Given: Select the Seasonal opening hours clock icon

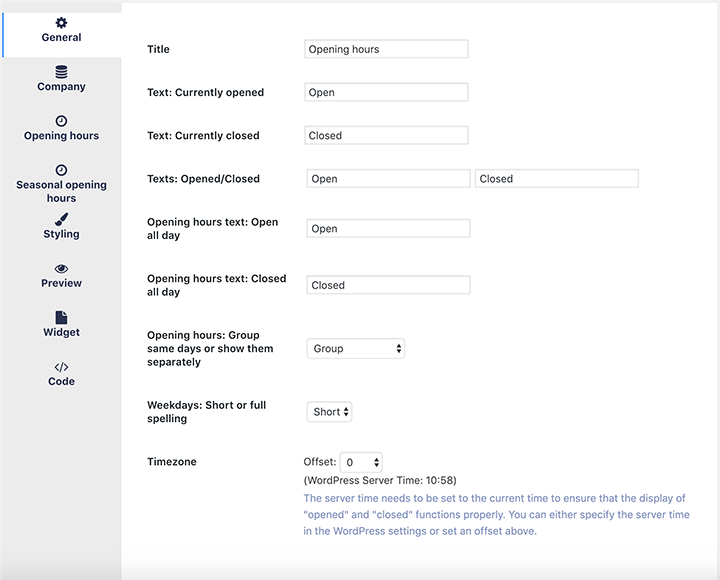Looking at the screenshot, I should (x=61, y=170).
